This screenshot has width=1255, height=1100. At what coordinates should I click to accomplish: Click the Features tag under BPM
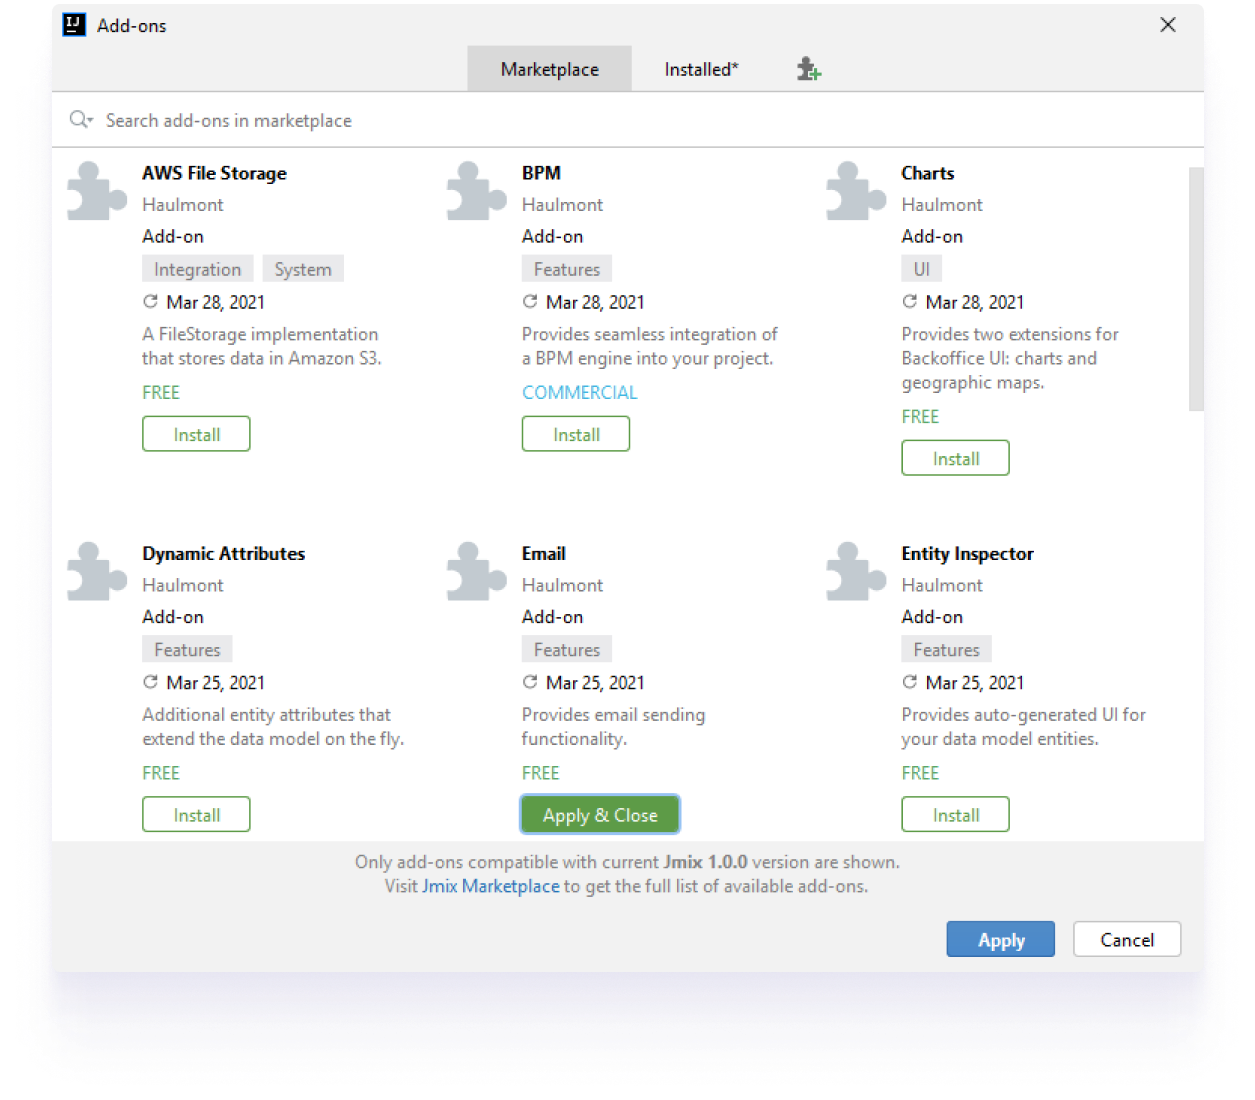point(567,269)
